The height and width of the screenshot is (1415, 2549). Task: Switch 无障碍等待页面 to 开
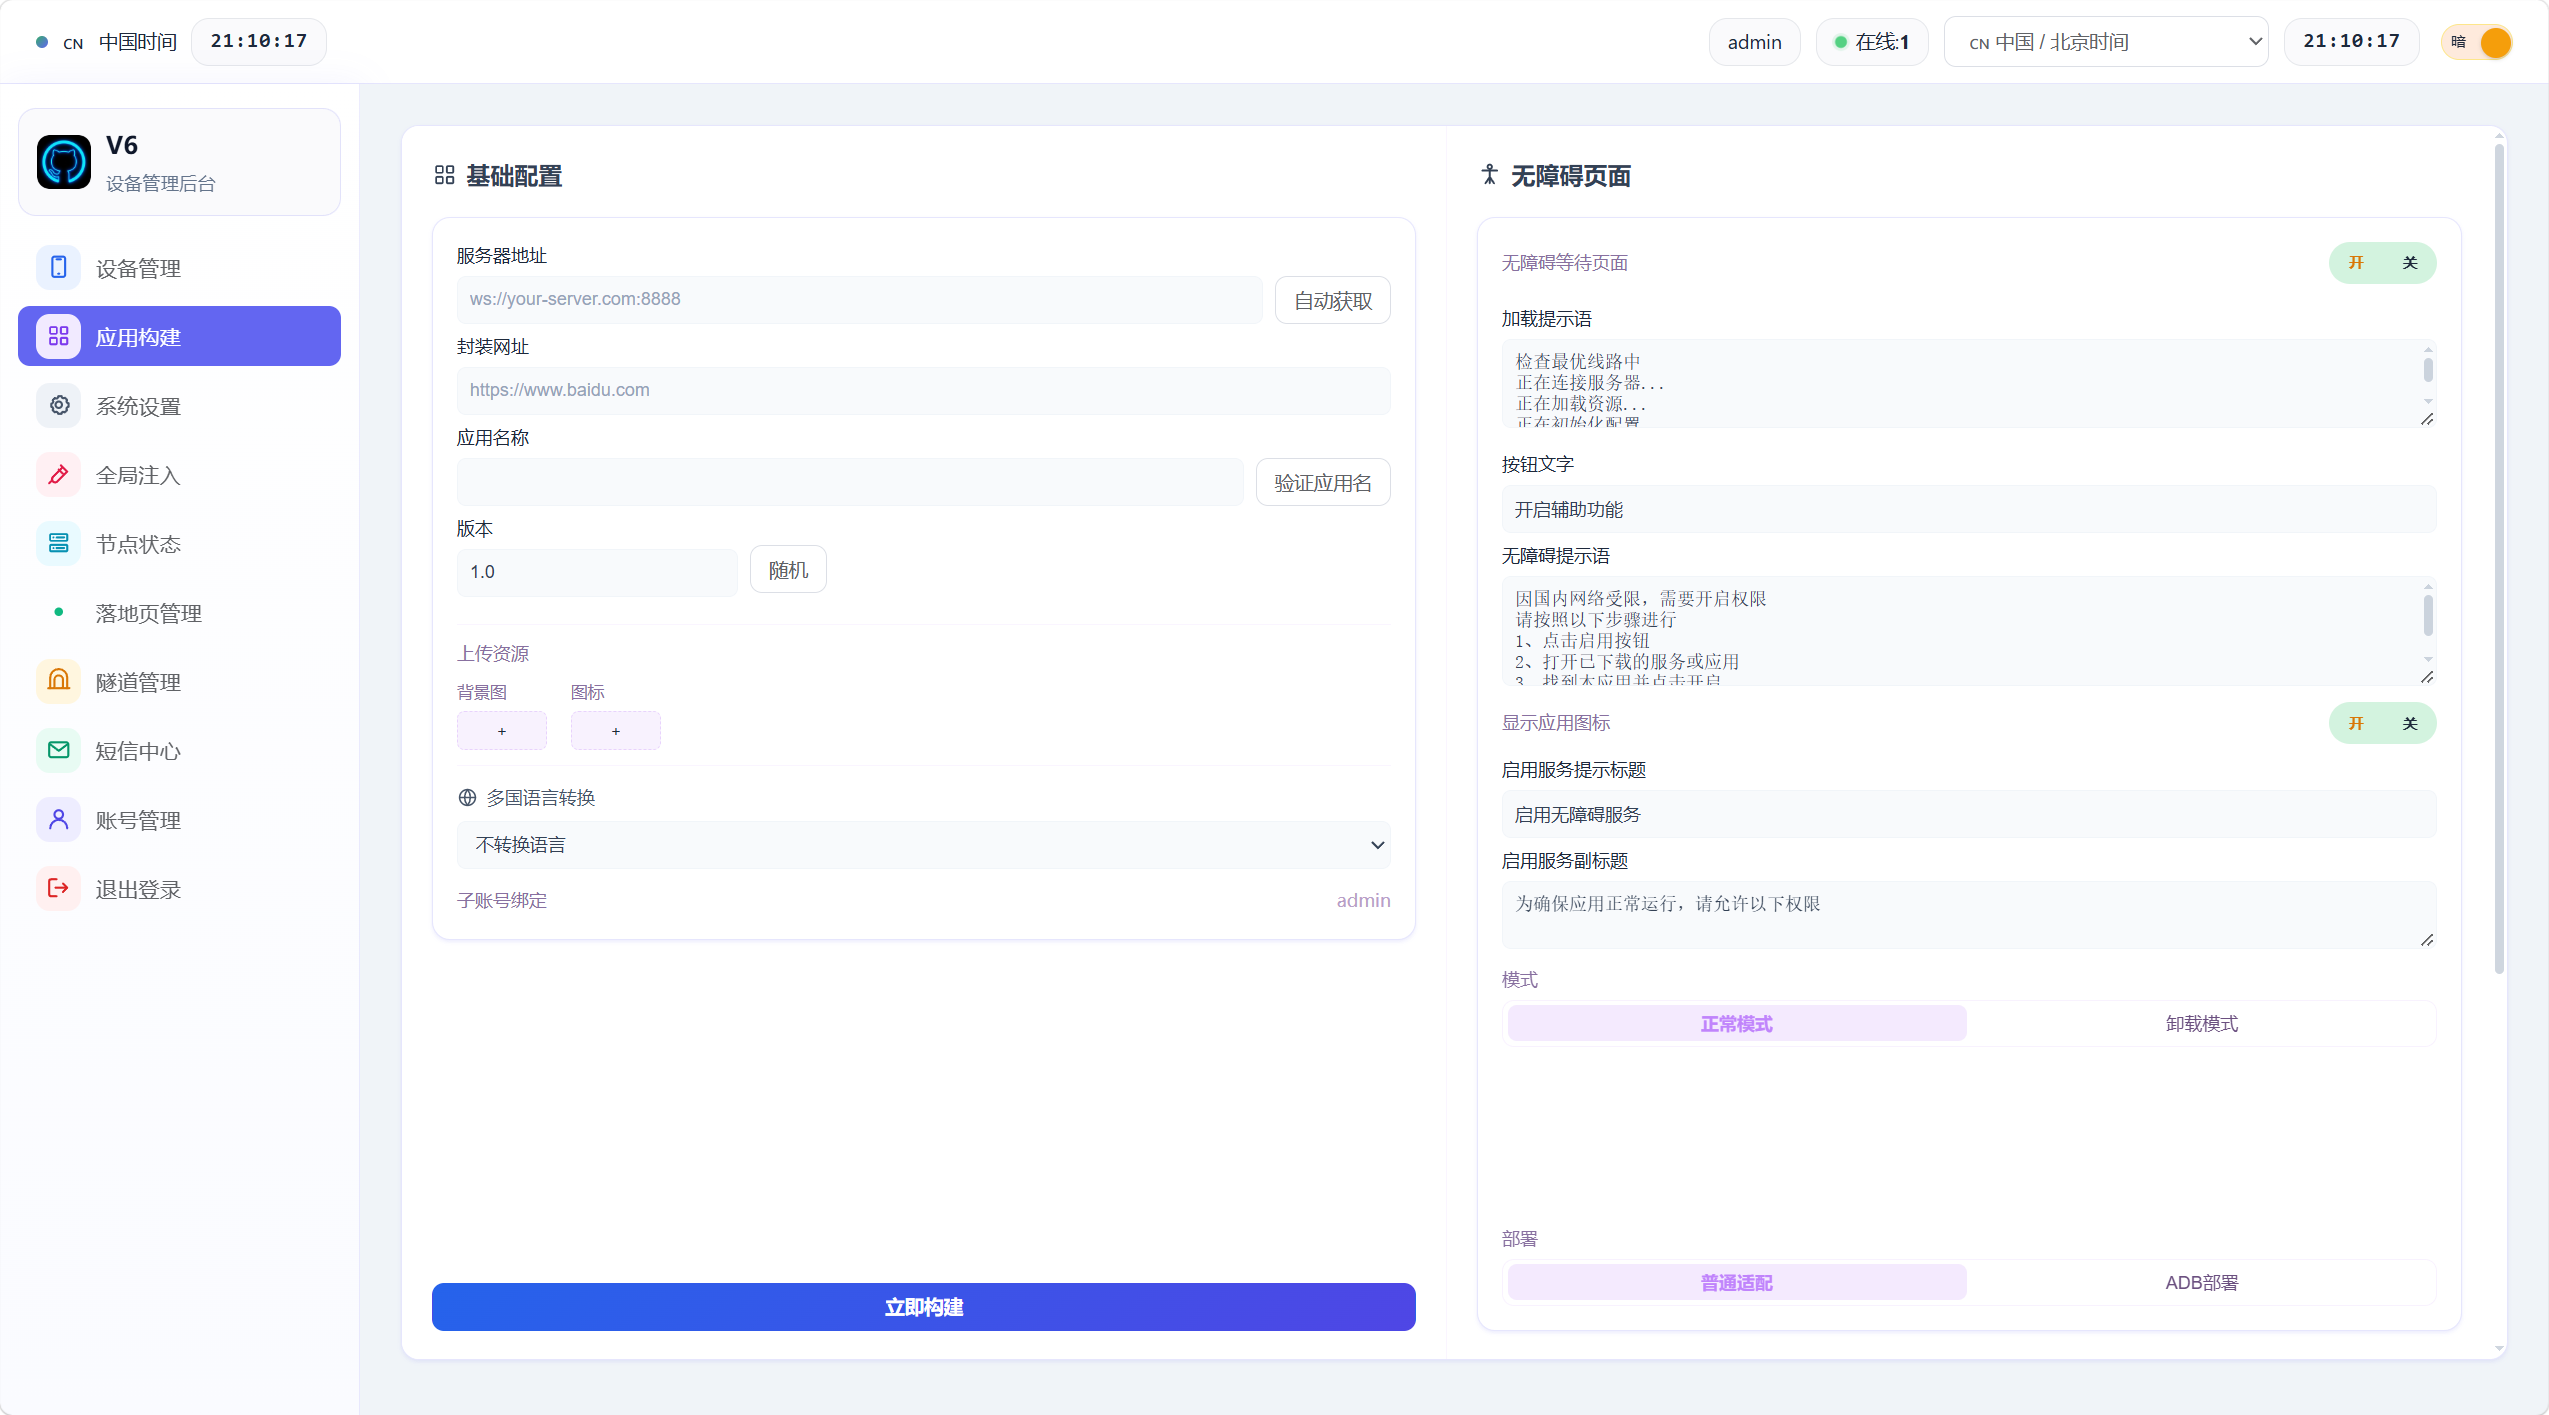(x=2356, y=263)
